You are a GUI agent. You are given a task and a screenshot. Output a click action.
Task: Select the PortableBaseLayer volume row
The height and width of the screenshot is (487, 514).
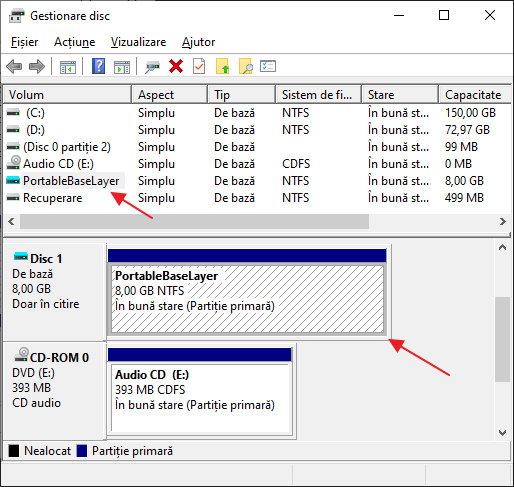point(257,181)
